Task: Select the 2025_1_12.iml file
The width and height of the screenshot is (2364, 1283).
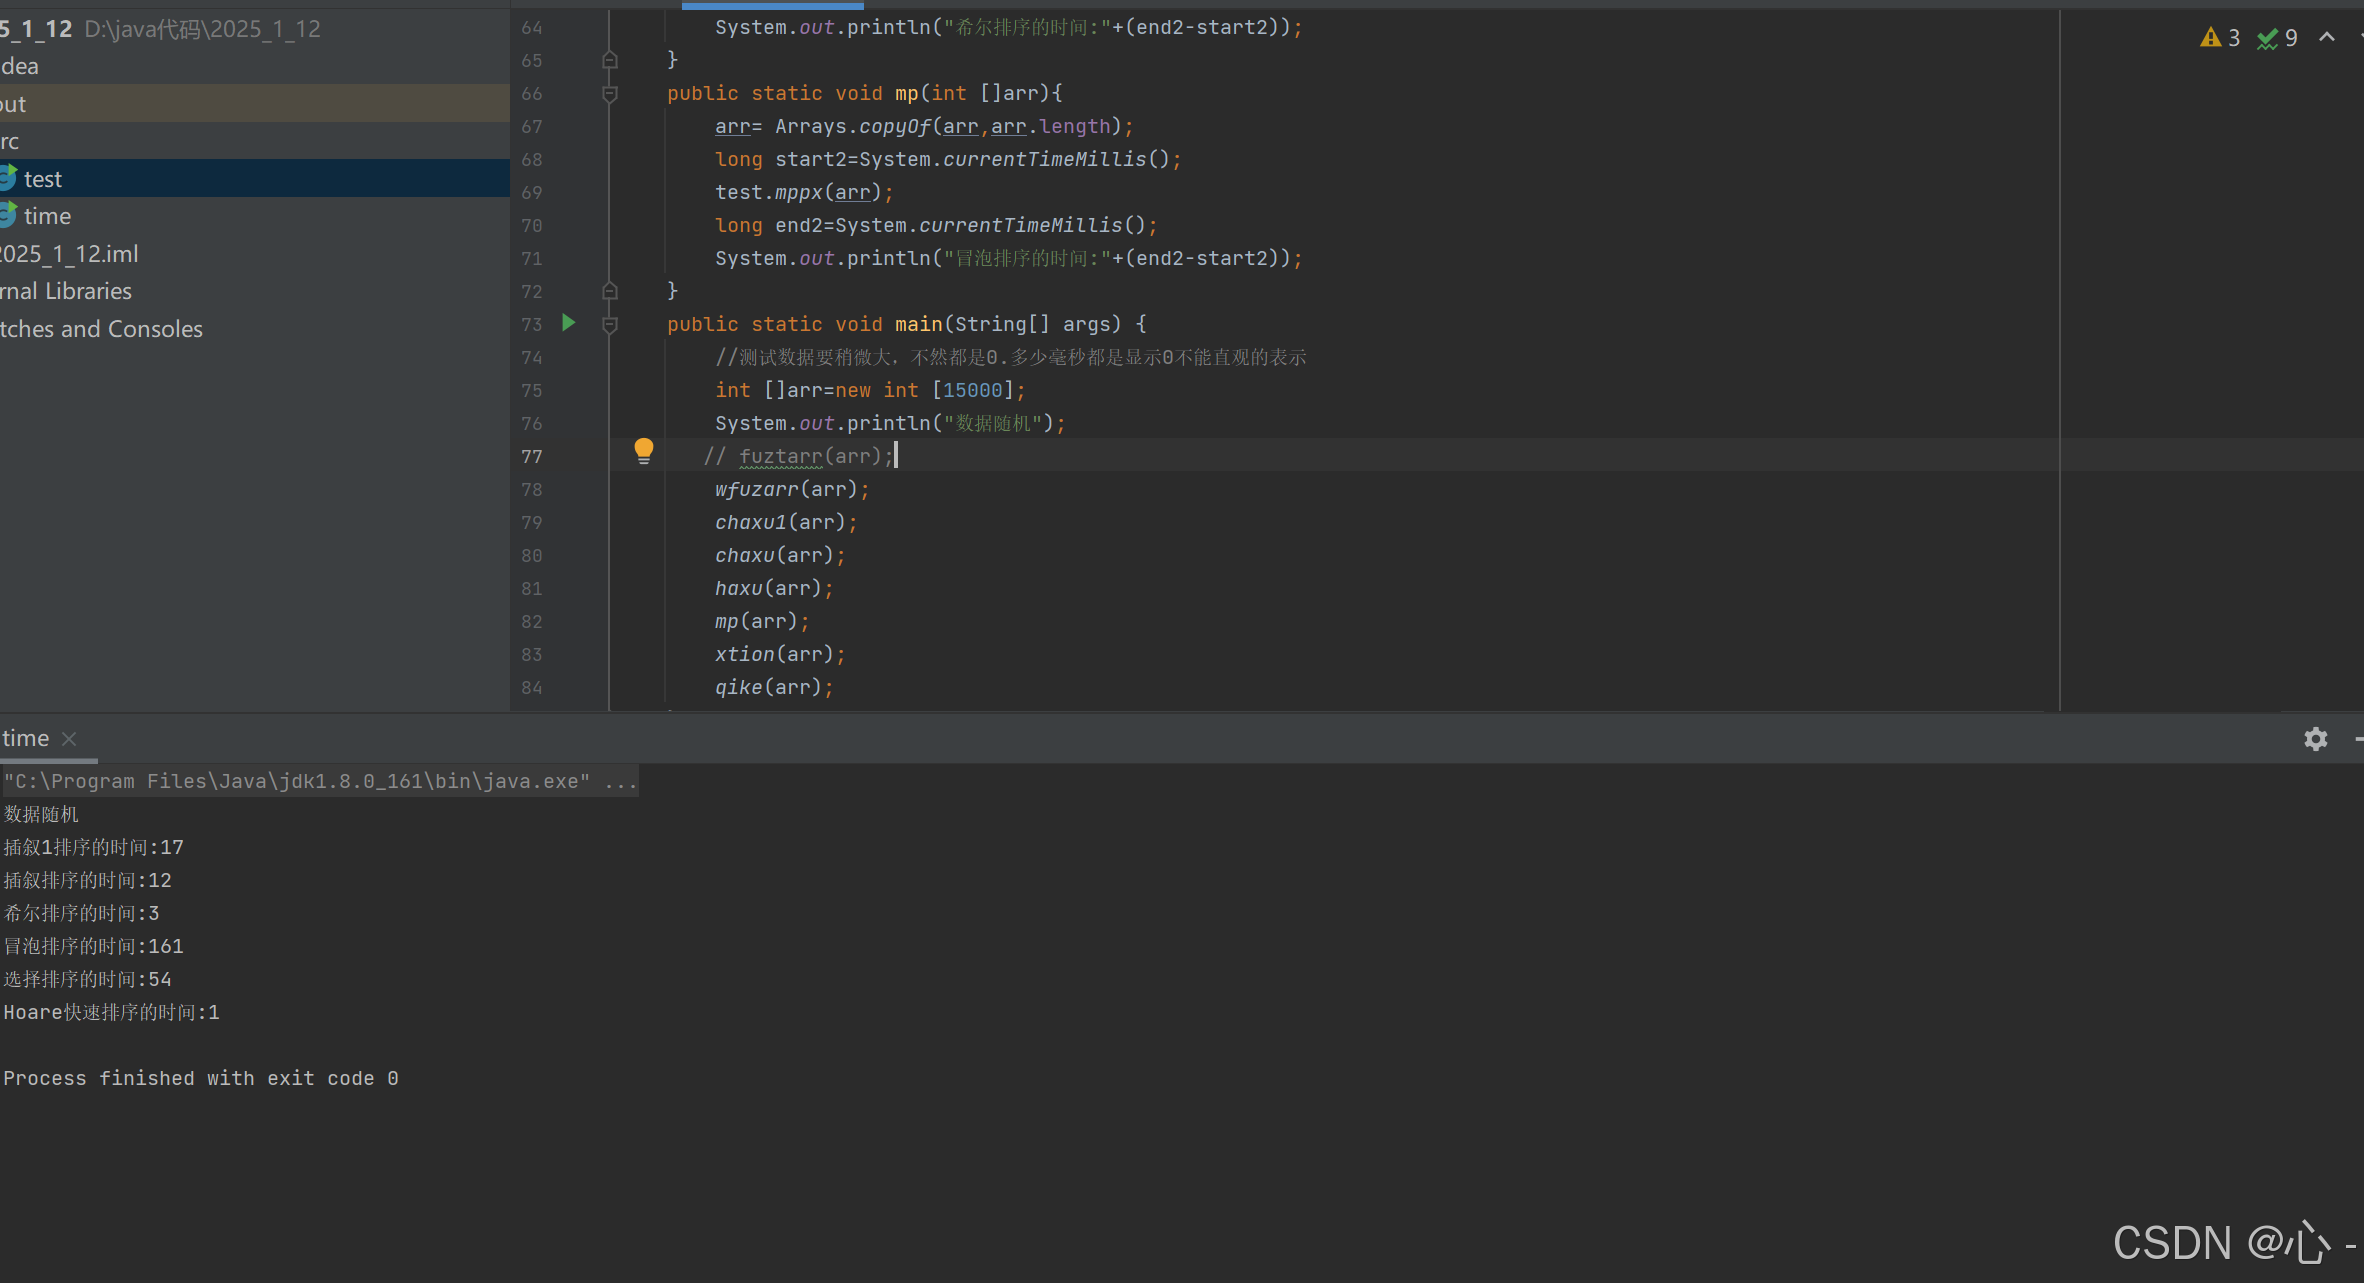Action: (69, 254)
